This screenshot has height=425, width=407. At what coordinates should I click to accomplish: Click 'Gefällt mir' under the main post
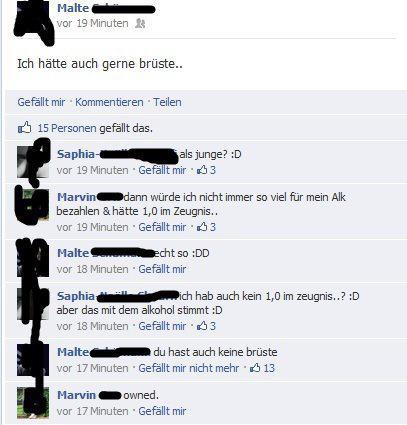pos(41,102)
